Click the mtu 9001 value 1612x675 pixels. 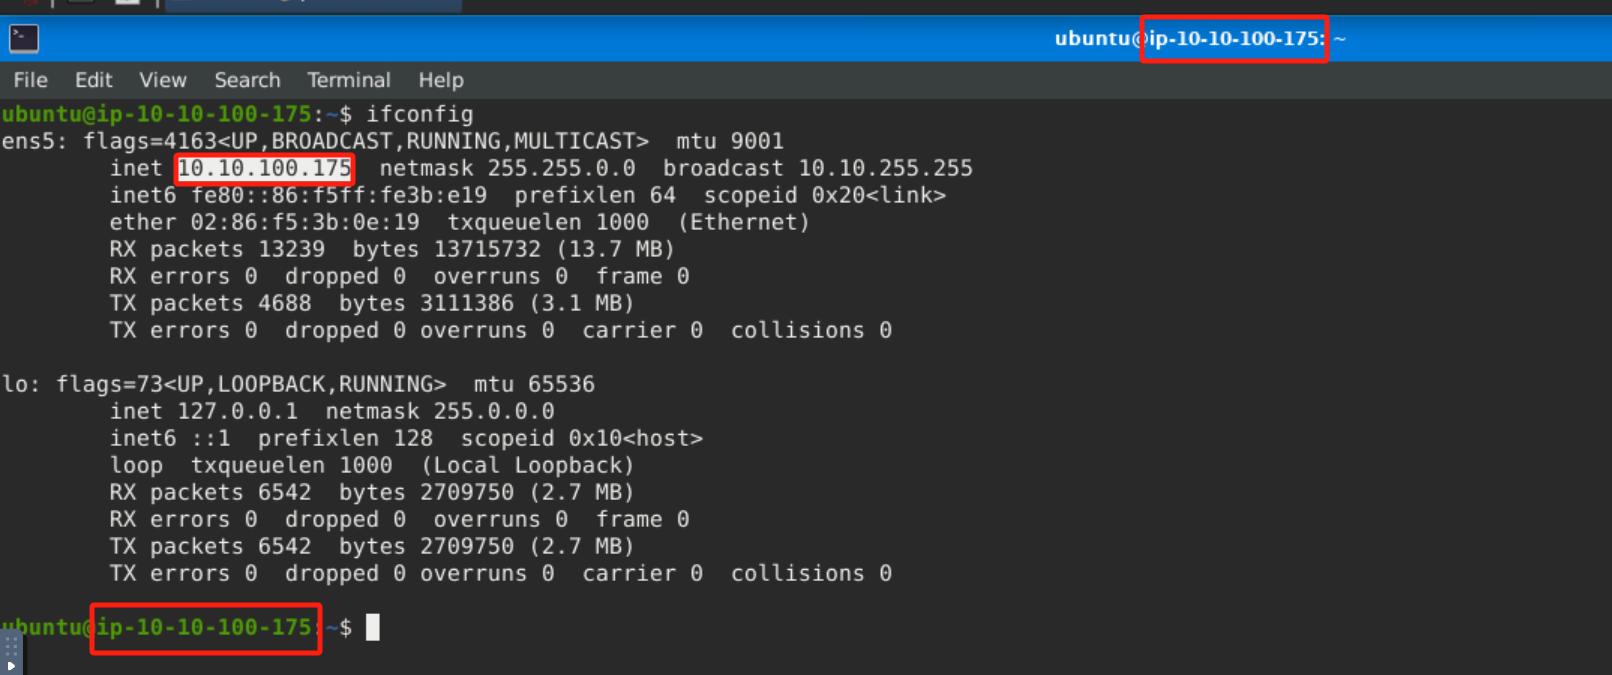(x=757, y=141)
